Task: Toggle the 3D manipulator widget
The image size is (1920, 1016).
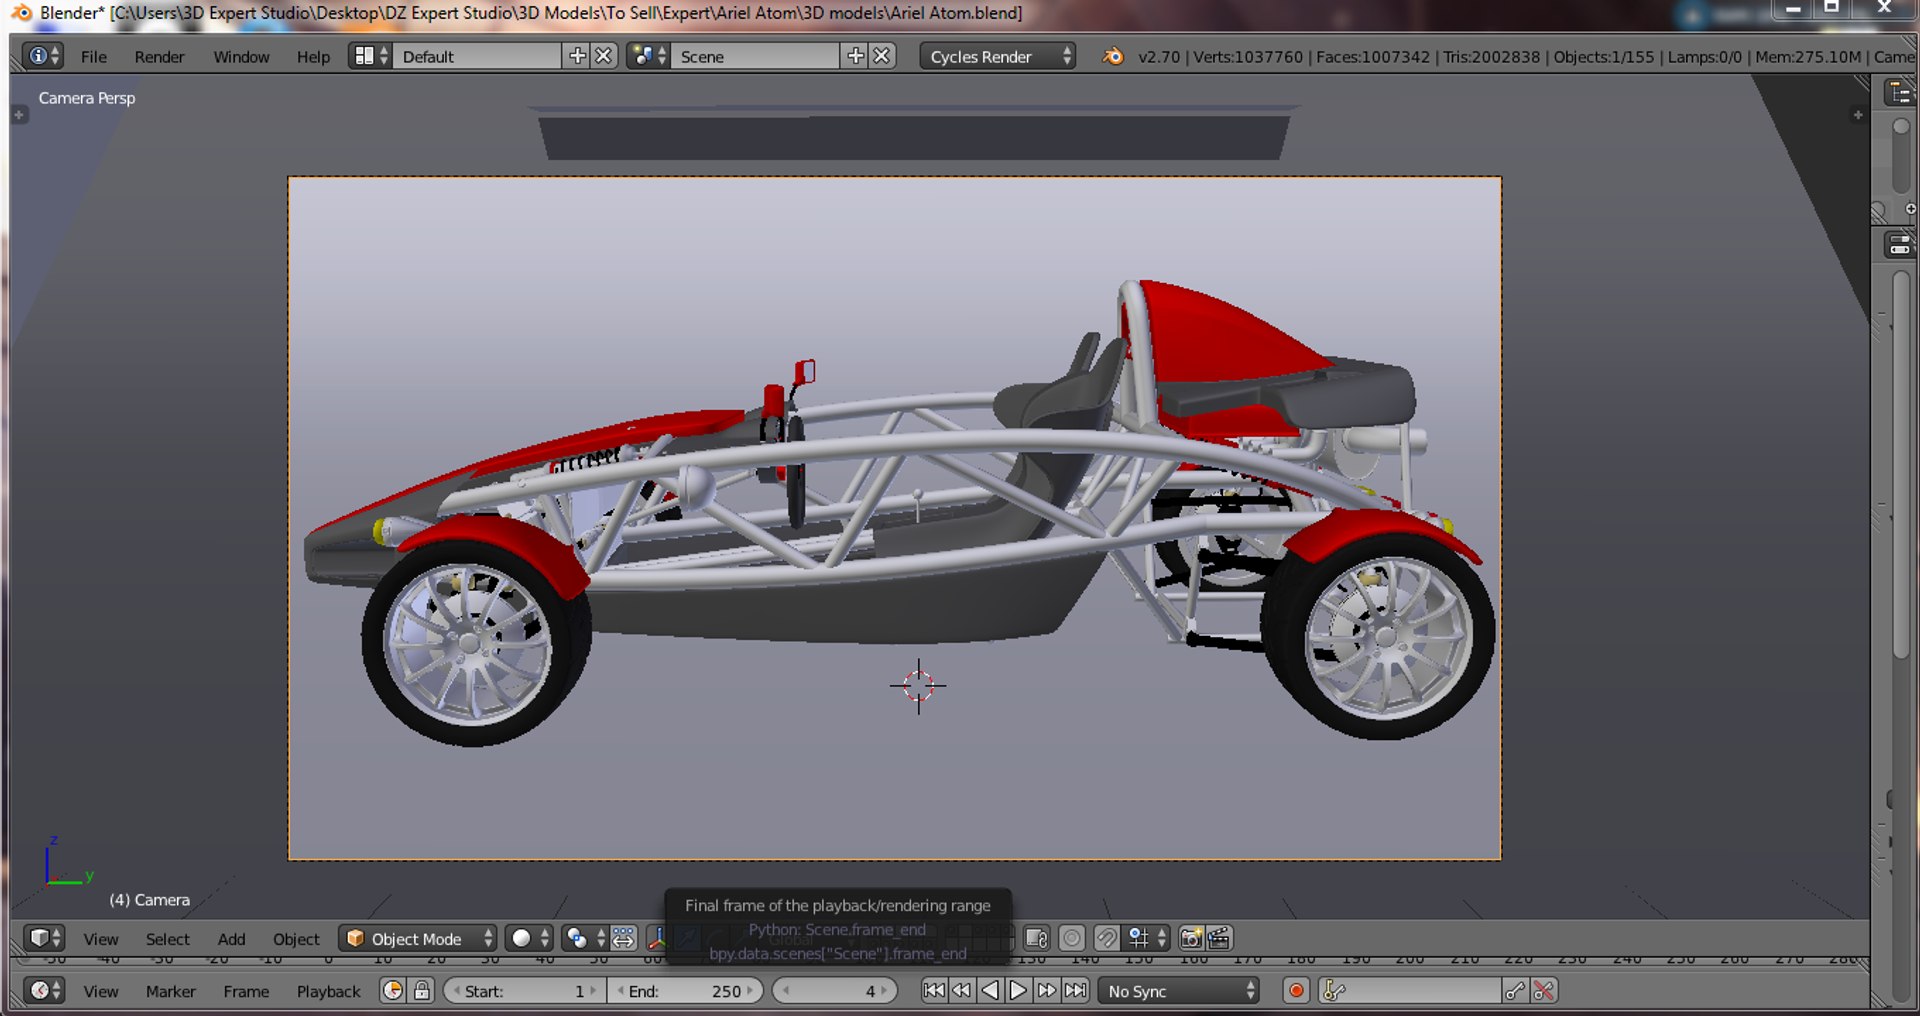Action: [x=657, y=938]
